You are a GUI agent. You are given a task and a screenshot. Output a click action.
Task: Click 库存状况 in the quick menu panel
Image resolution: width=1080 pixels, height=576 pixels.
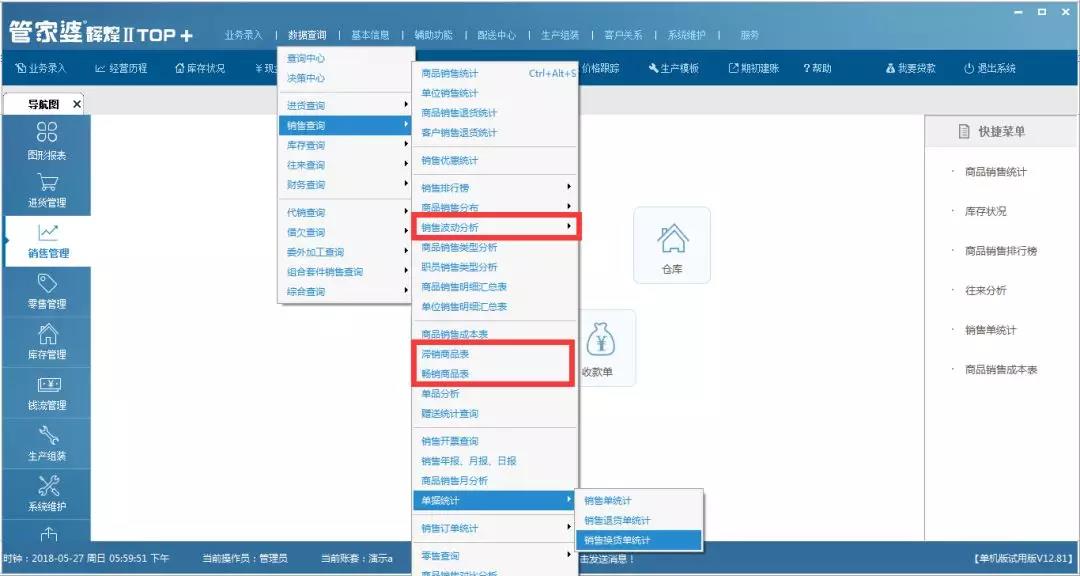[985, 211]
